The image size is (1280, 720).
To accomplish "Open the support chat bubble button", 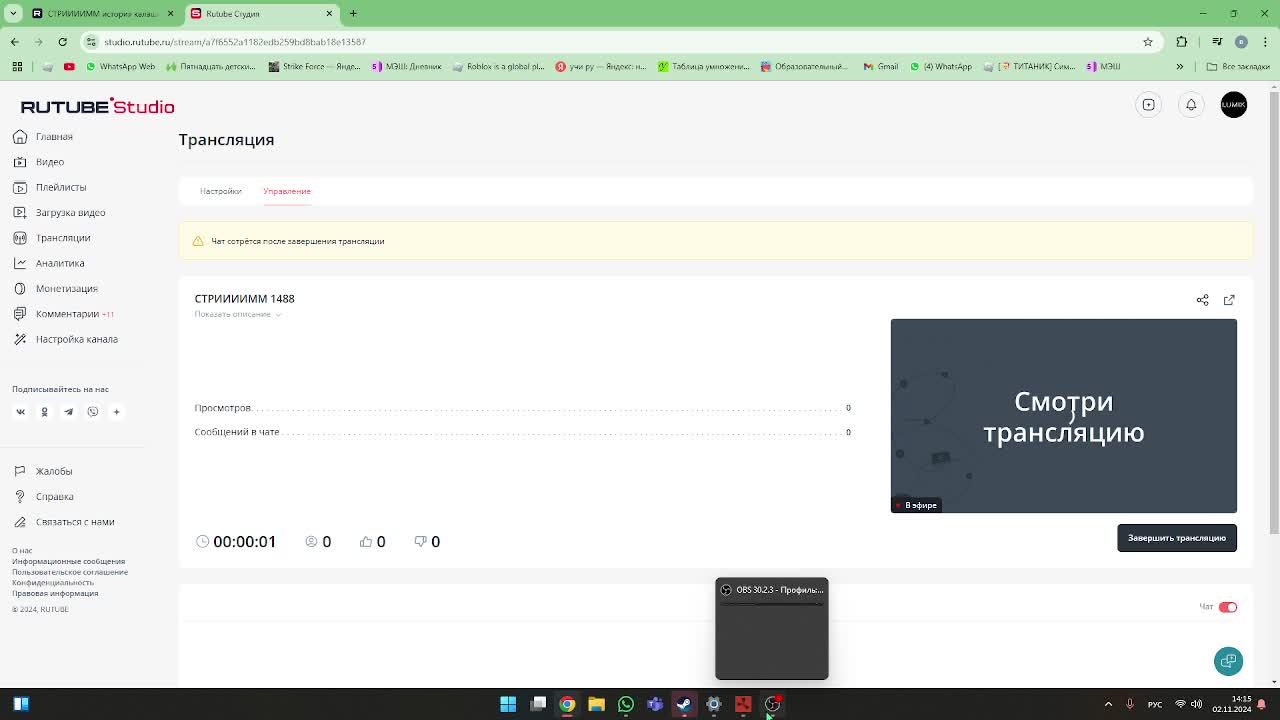I will pyautogui.click(x=1229, y=661).
